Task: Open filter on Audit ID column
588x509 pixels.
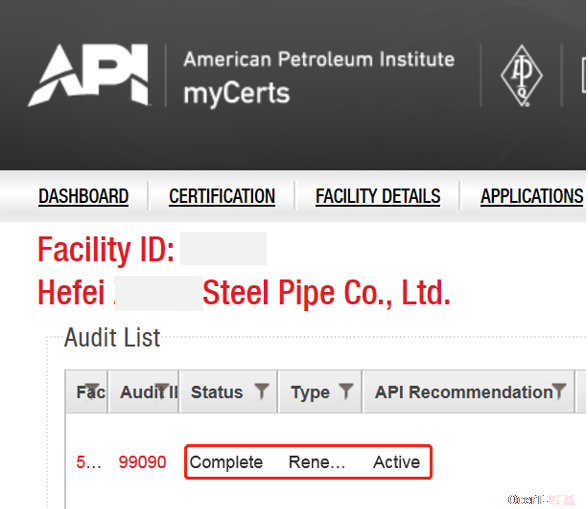Action: (x=162, y=392)
